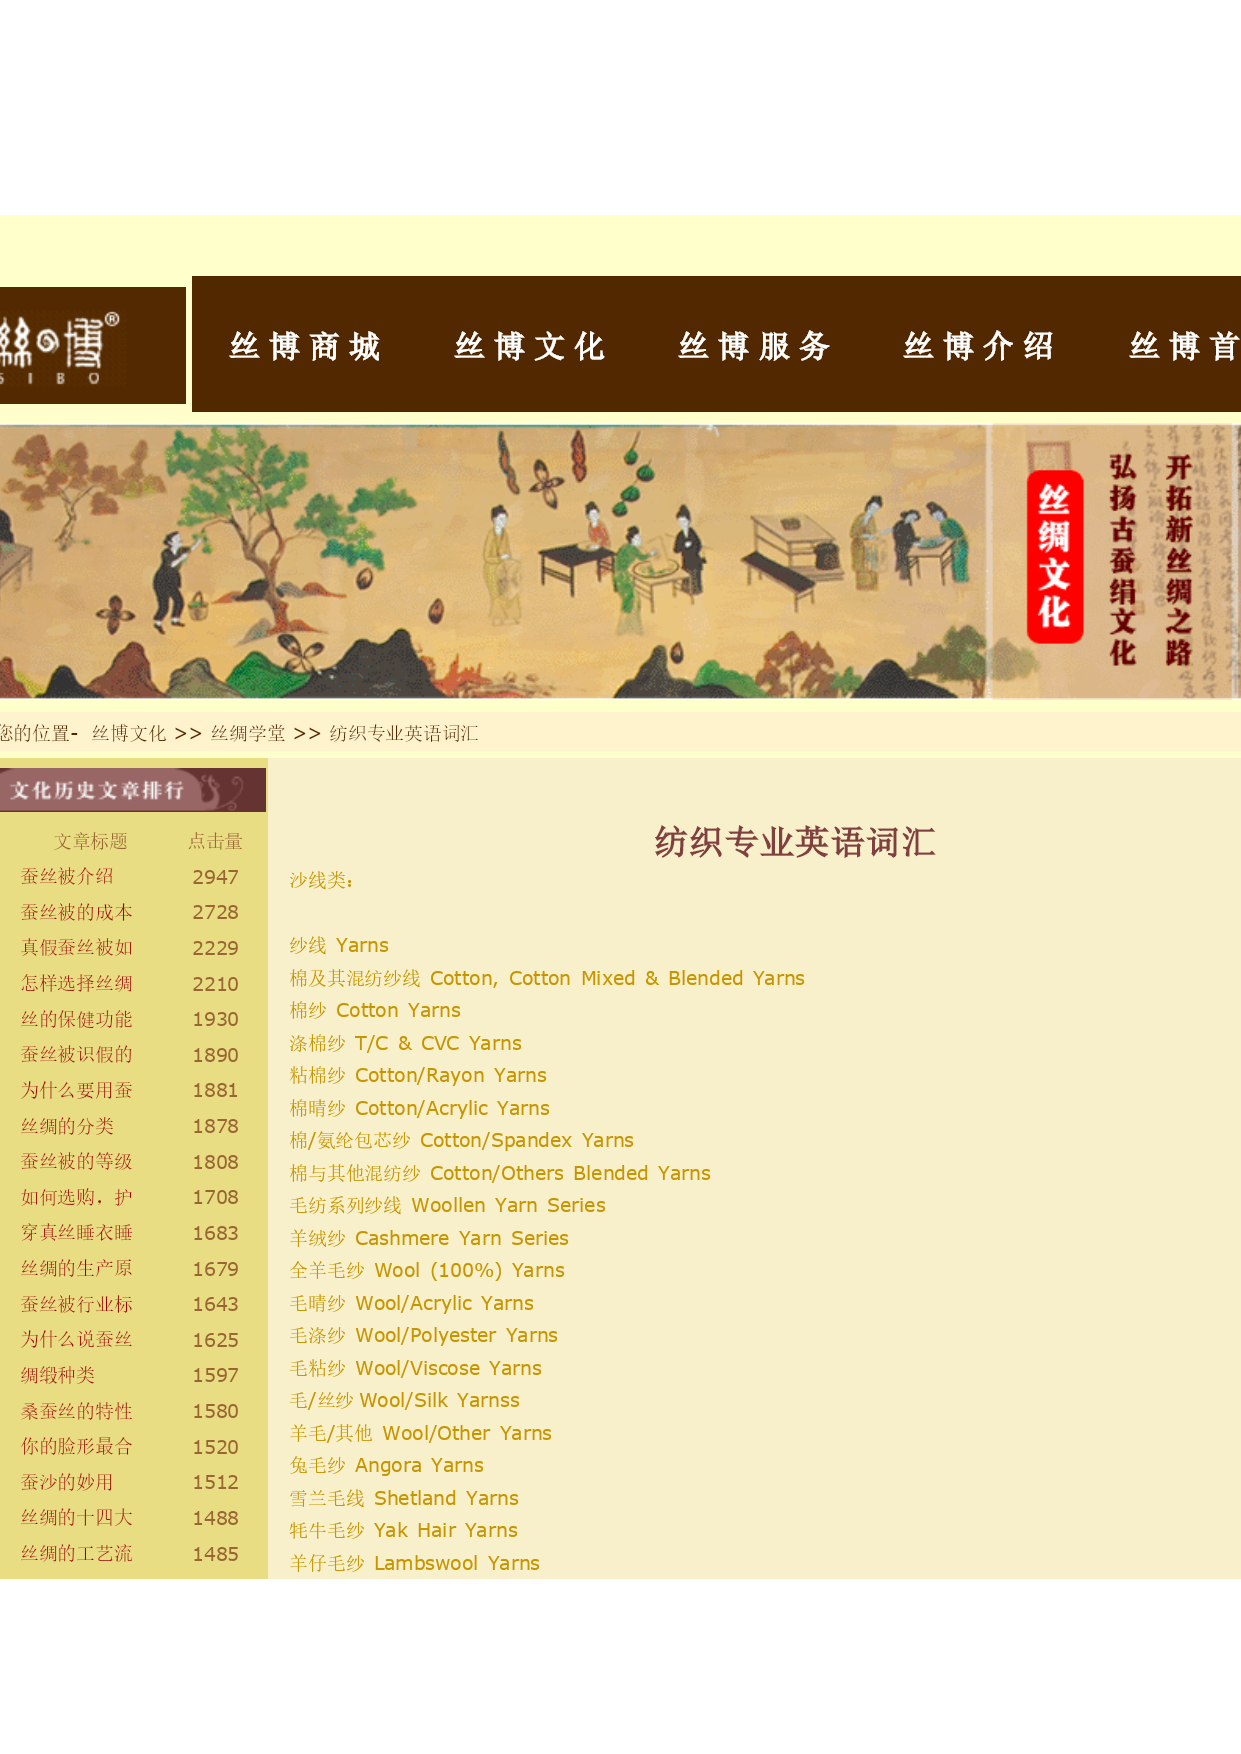Click the Cotton, Cotton Mixed & Blended Yarns line
This screenshot has height=1754, width=1241.
547,978
